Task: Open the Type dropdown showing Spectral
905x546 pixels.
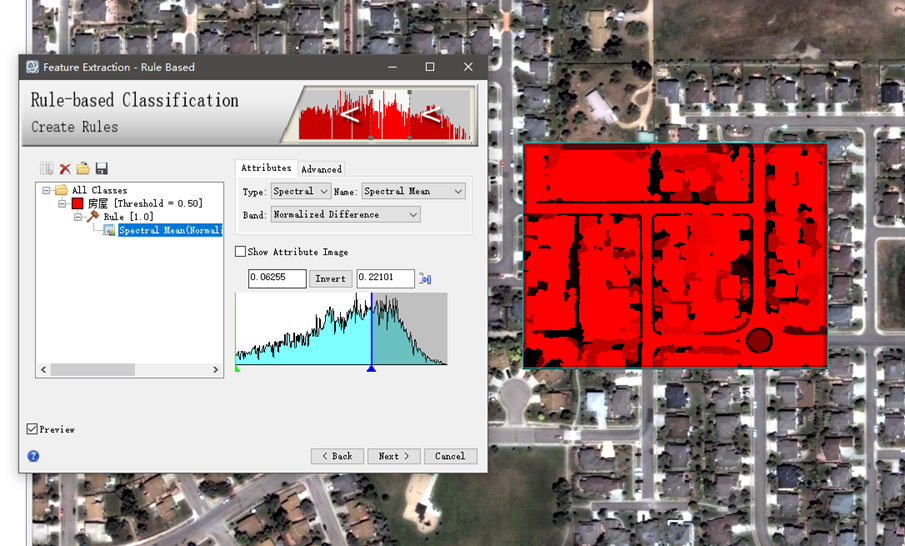Action: 300,191
